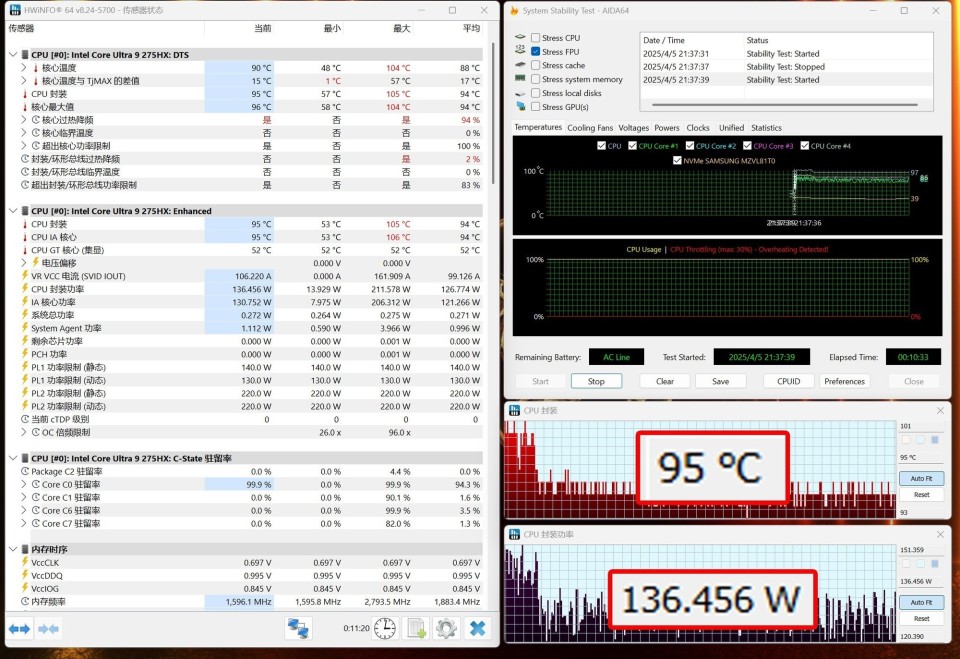Enable the Stress CPU checkbox

pyautogui.click(x=536, y=38)
